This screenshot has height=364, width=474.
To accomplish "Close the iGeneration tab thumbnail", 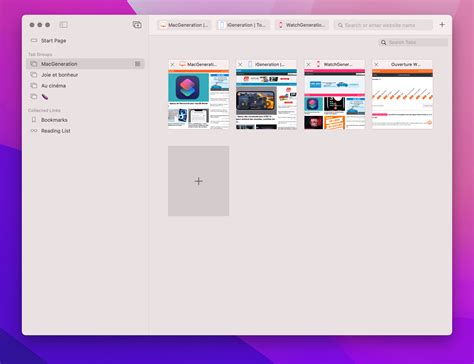I will click(x=240, y=64).
